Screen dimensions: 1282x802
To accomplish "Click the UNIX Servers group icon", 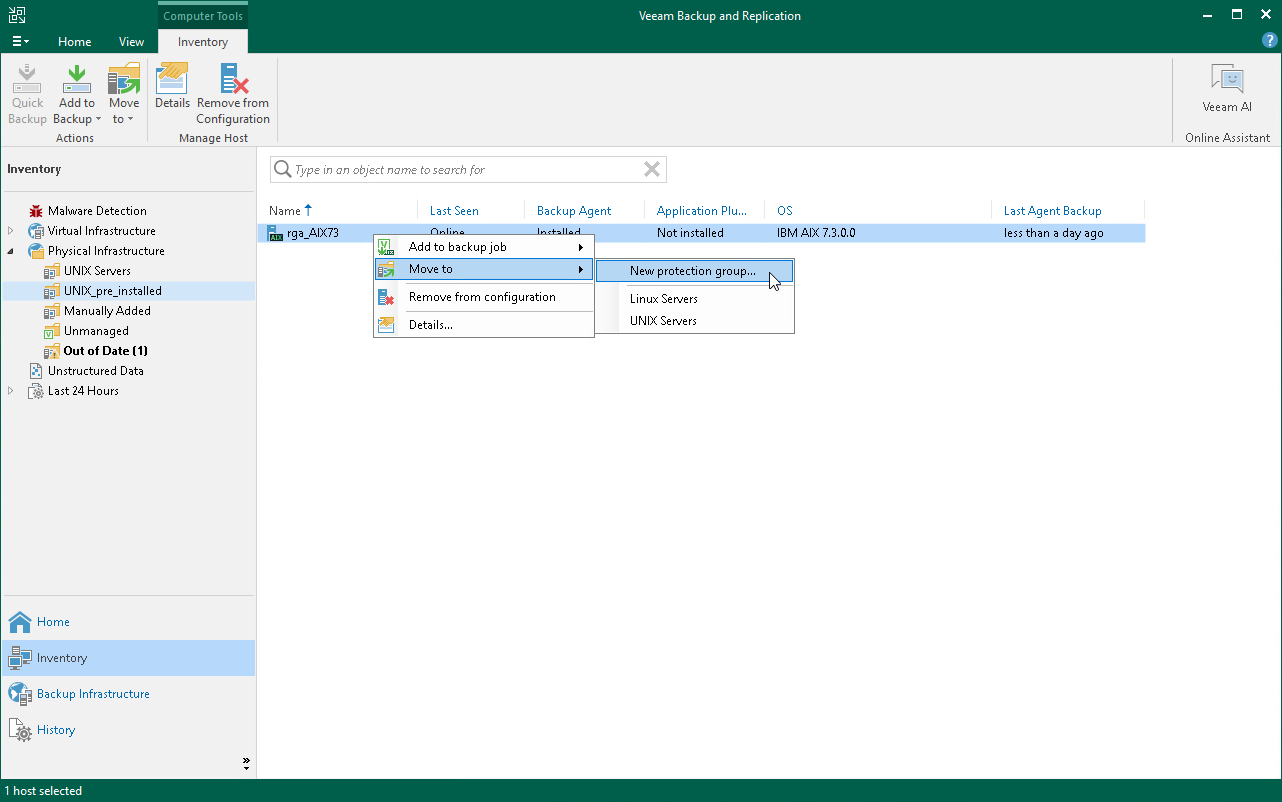I will point(52,271).
